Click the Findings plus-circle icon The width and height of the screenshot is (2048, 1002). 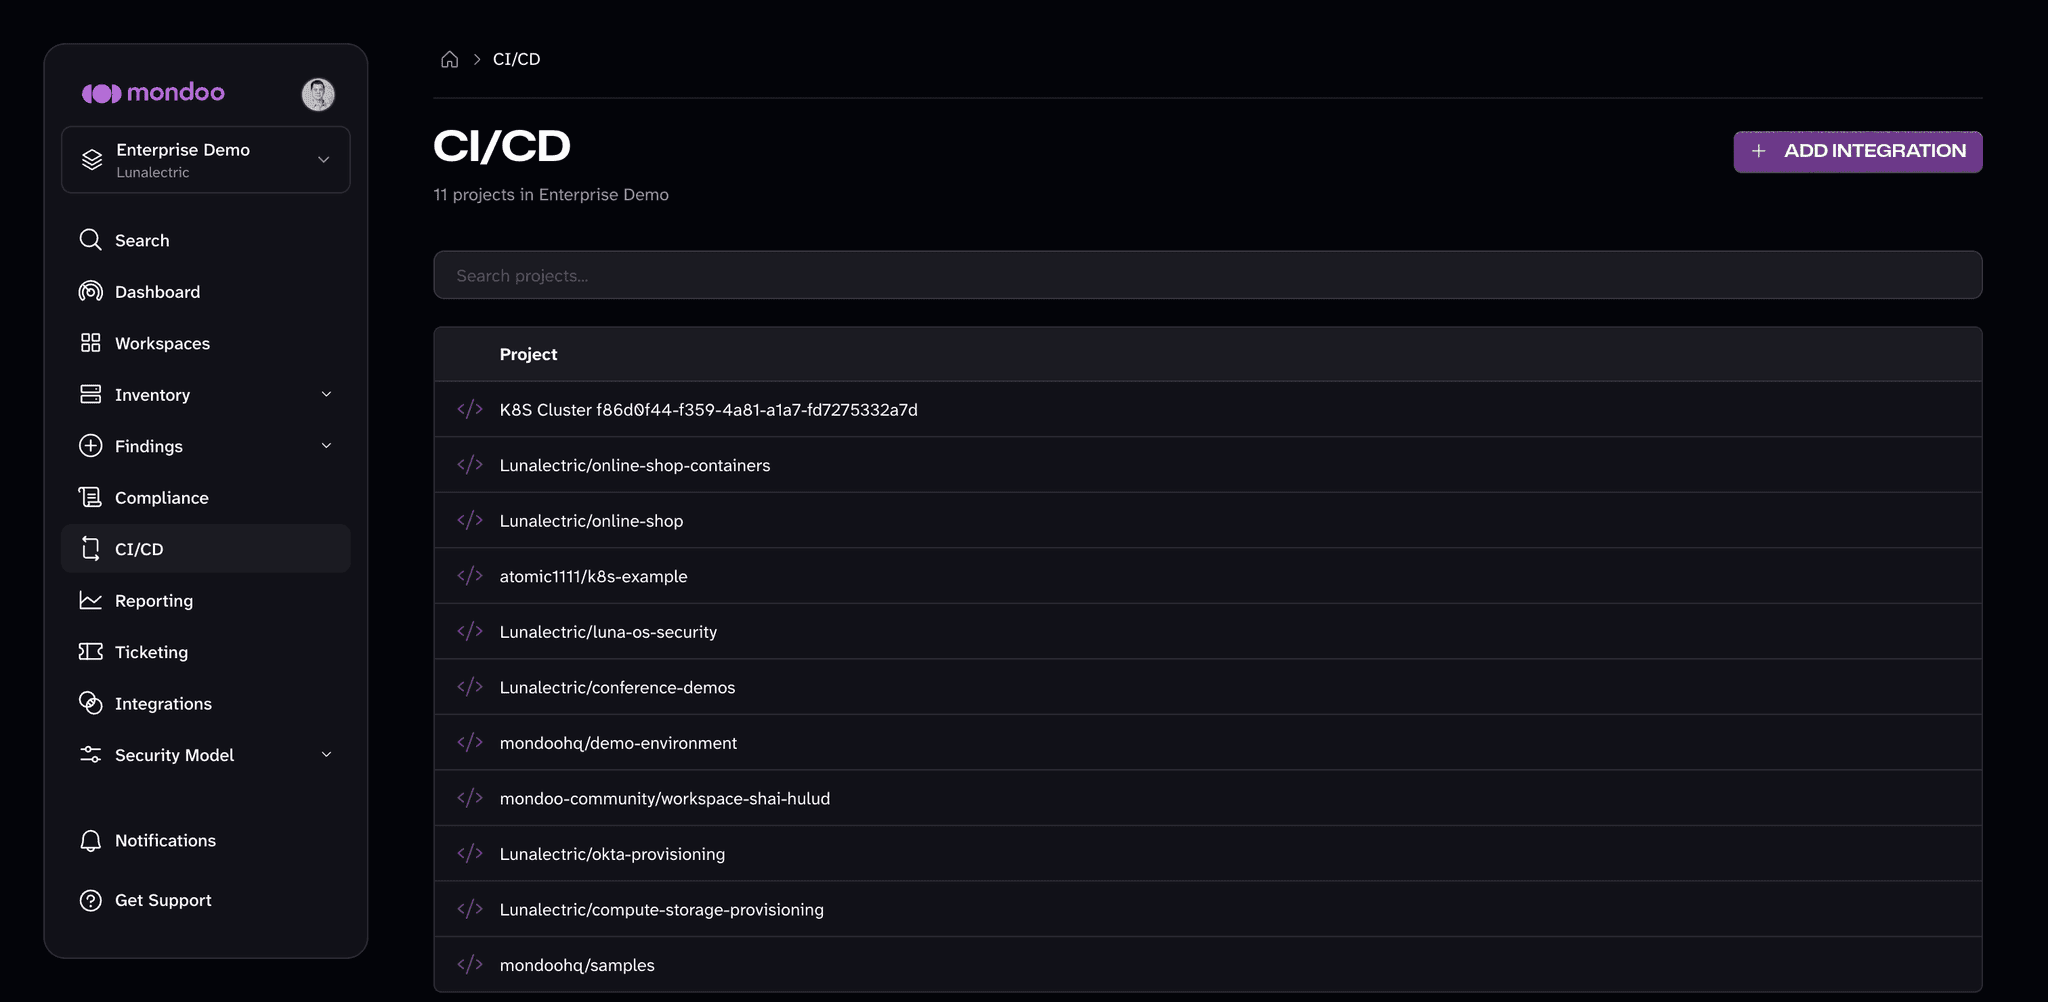click(x=91, y=446)
